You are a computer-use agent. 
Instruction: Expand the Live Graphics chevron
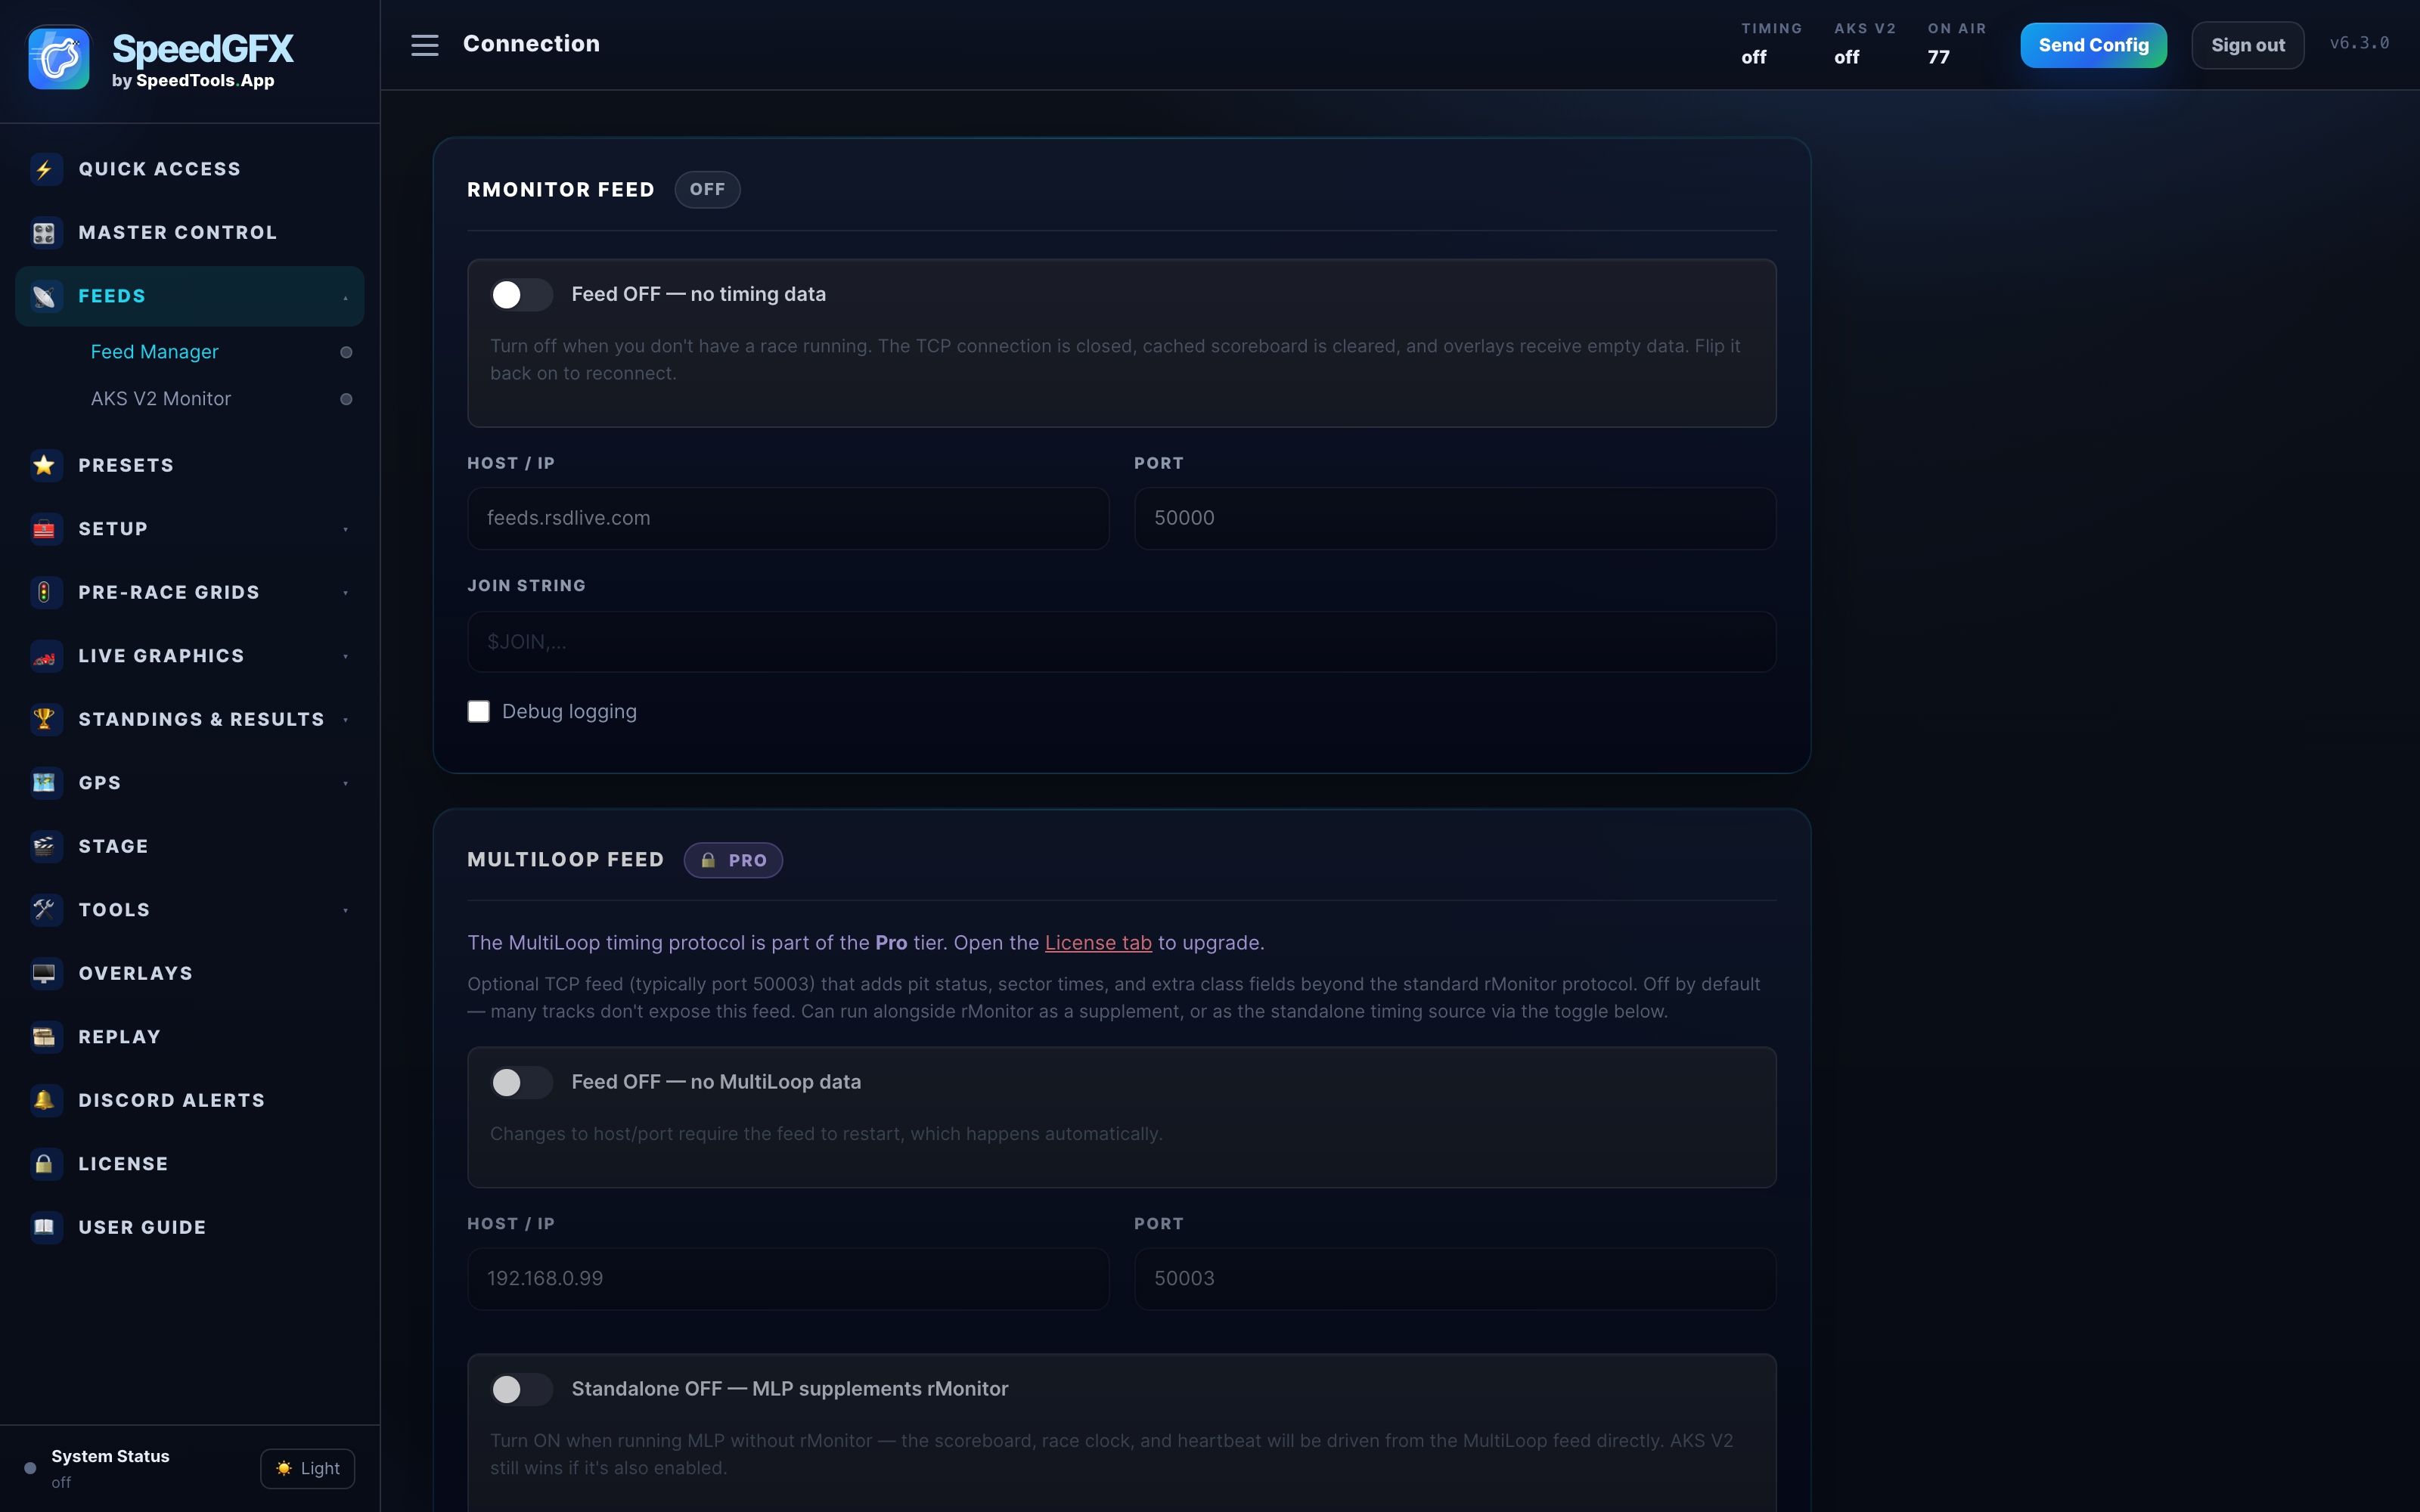click(x=346, y=656)
